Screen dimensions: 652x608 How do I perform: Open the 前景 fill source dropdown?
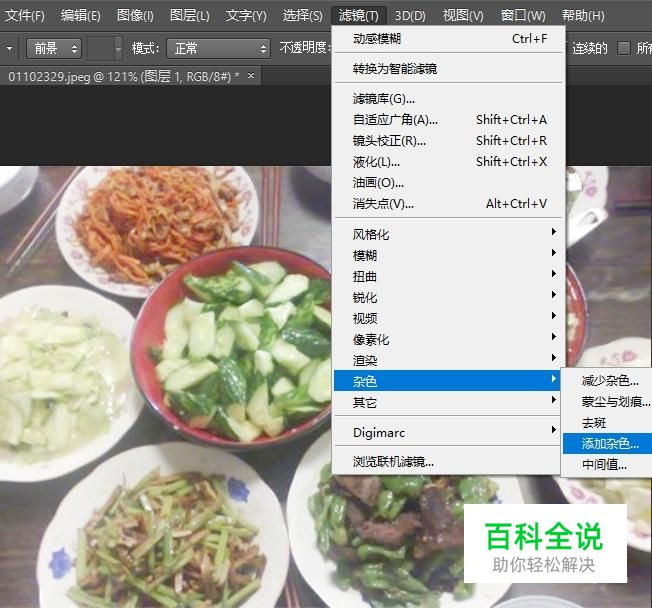(54, 49)
